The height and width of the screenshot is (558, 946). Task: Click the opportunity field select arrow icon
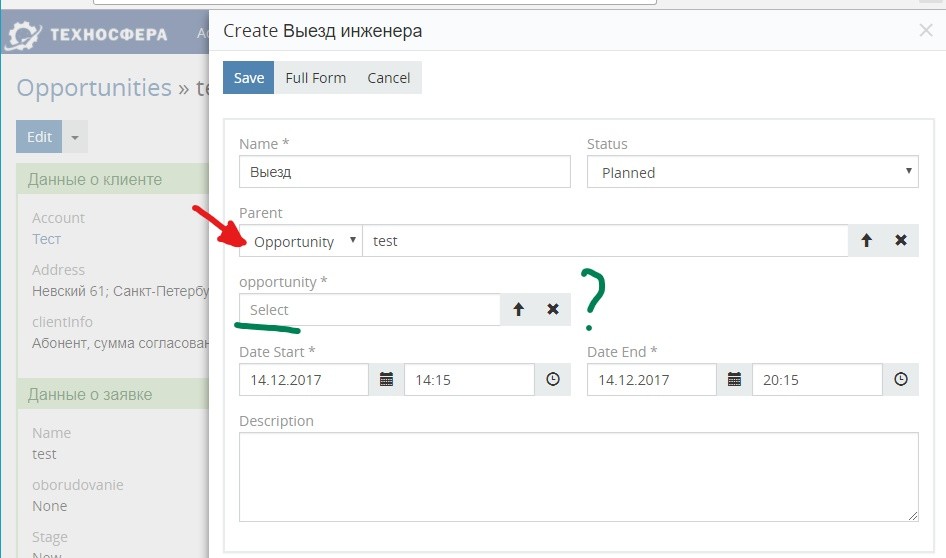(518, 310)
